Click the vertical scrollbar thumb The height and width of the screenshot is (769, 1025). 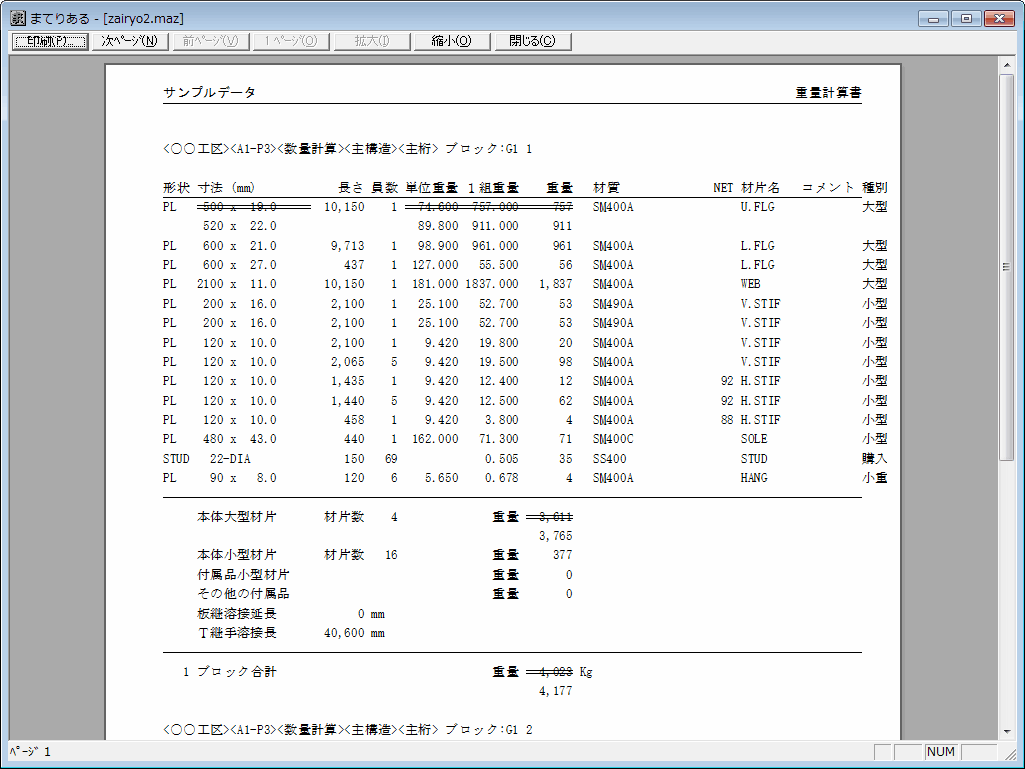1007,265
